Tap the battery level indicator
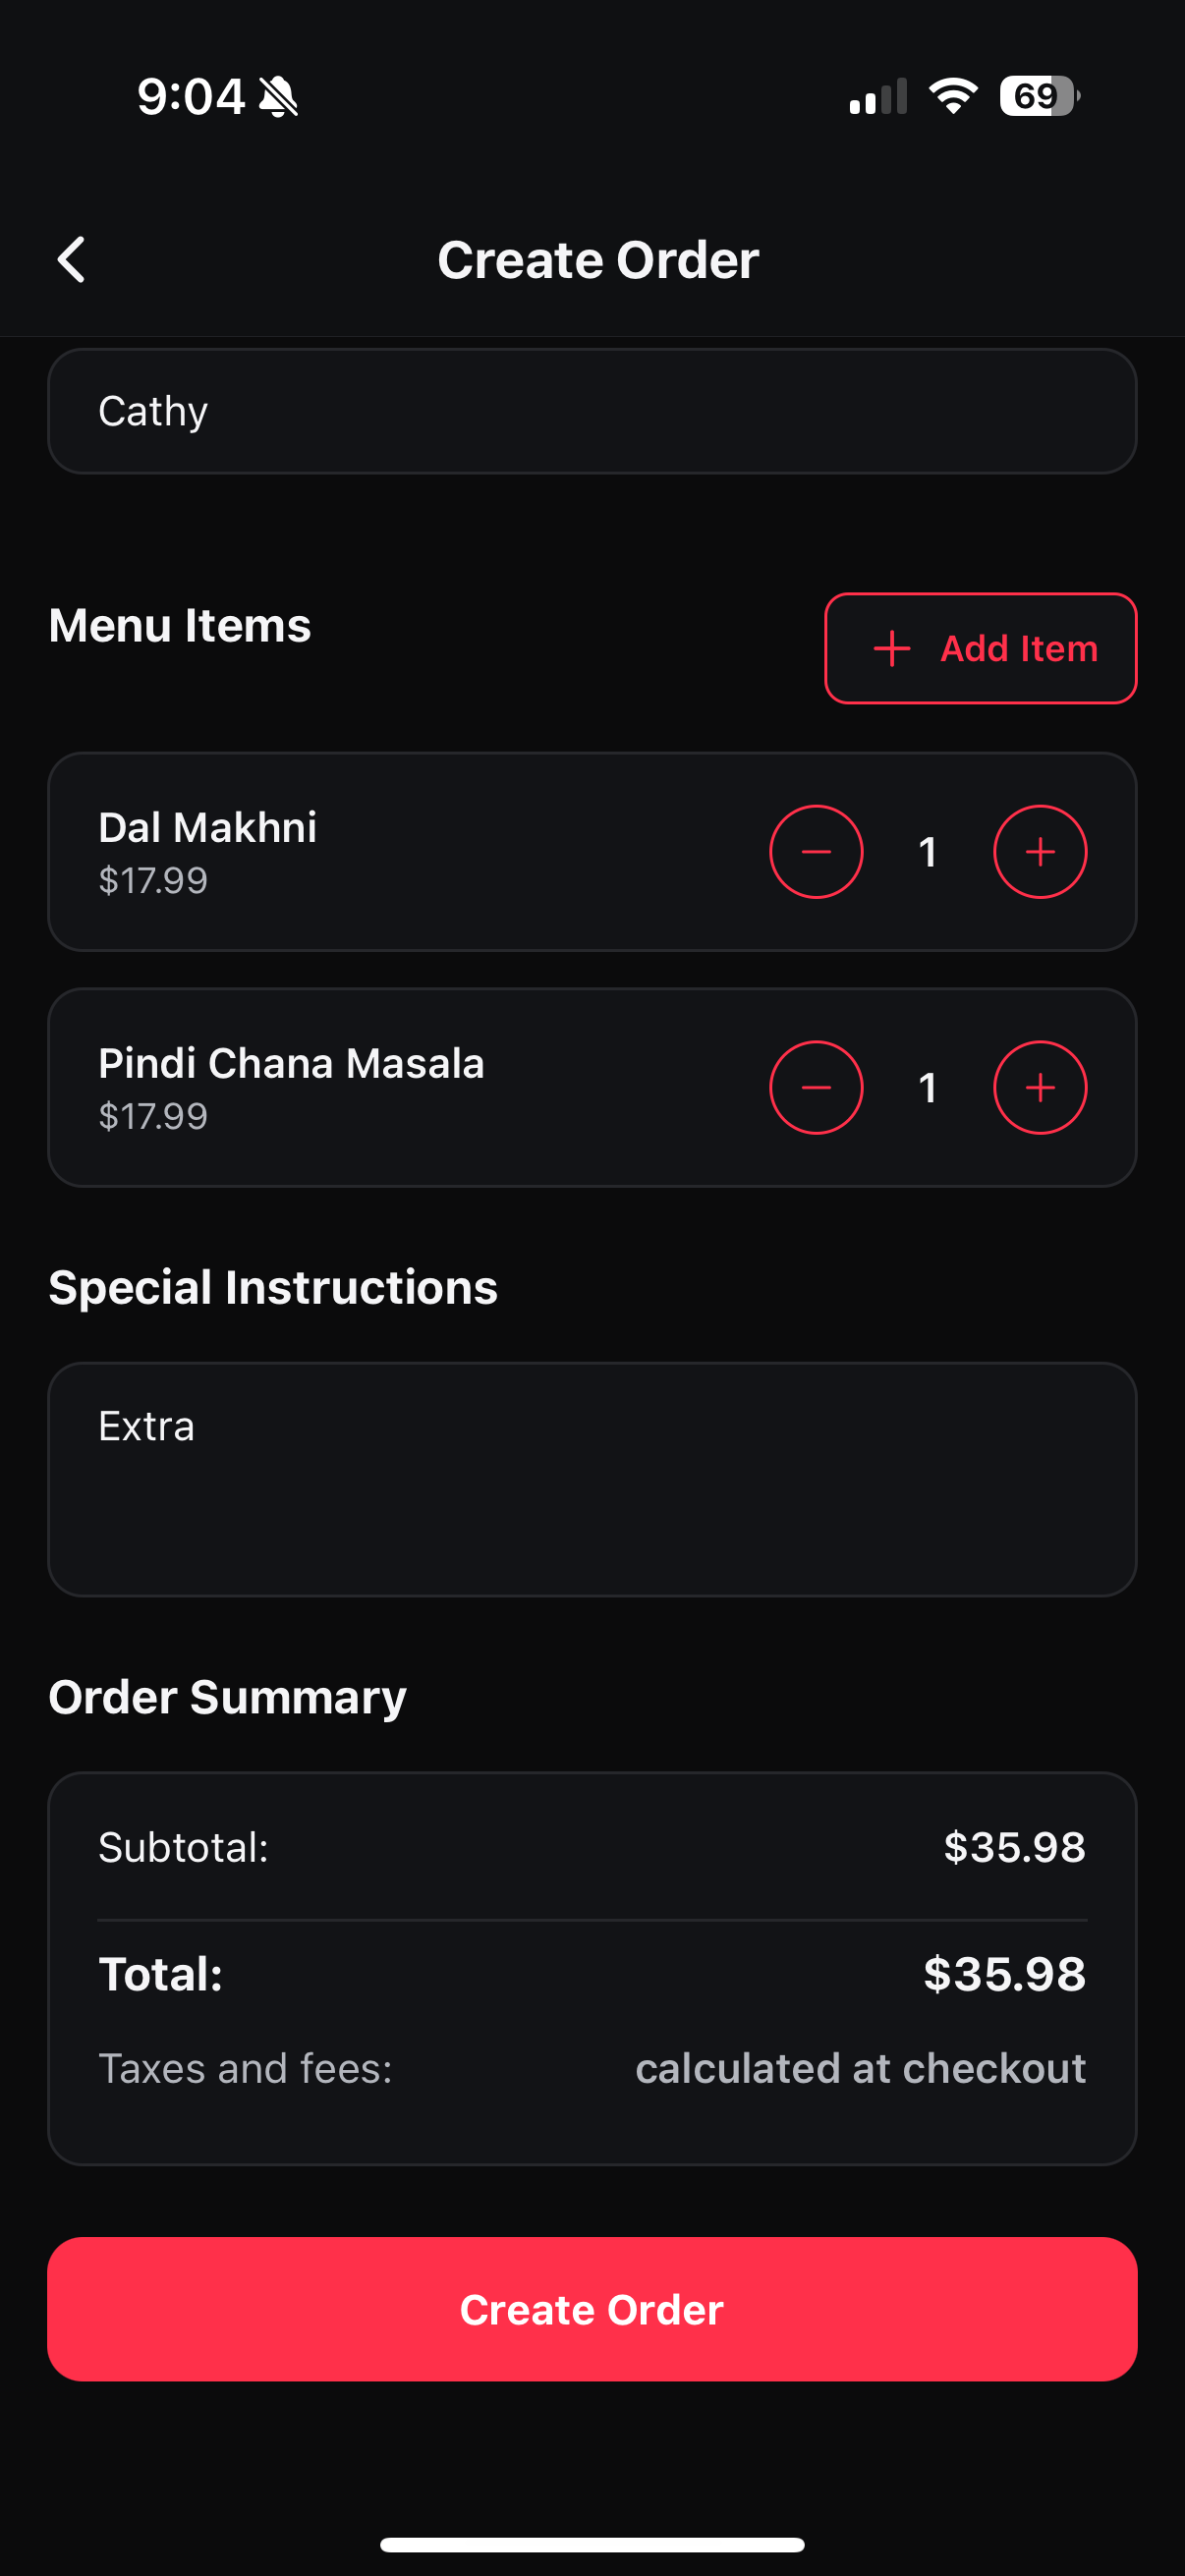 click(1038, 96)
